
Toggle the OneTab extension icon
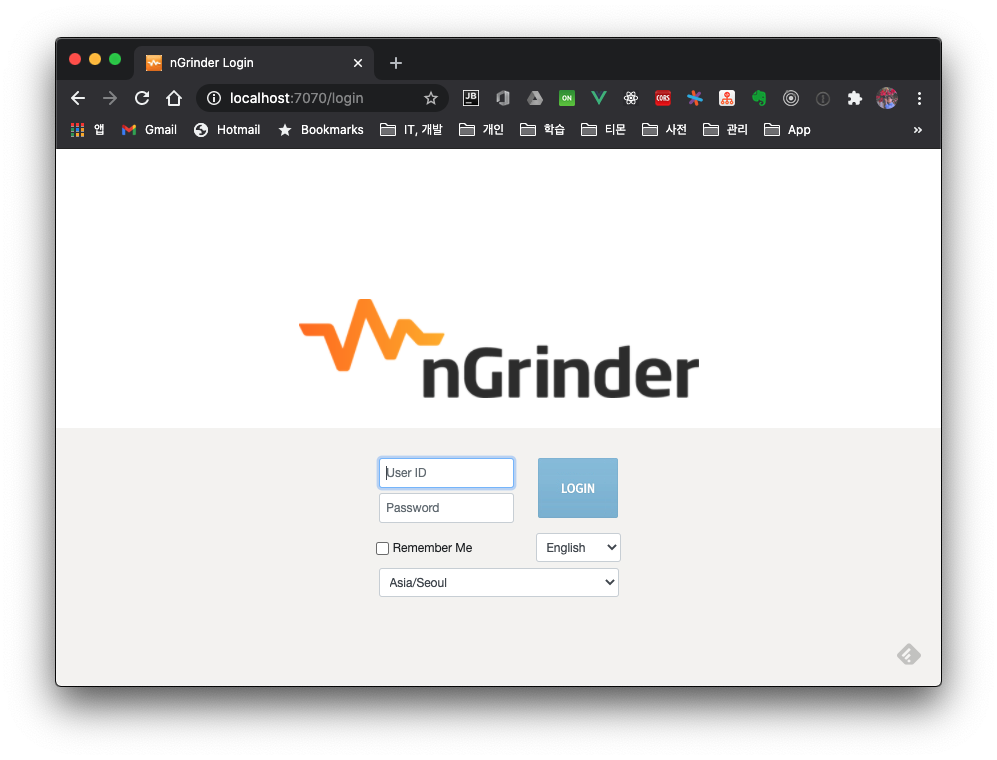point(567,98)
